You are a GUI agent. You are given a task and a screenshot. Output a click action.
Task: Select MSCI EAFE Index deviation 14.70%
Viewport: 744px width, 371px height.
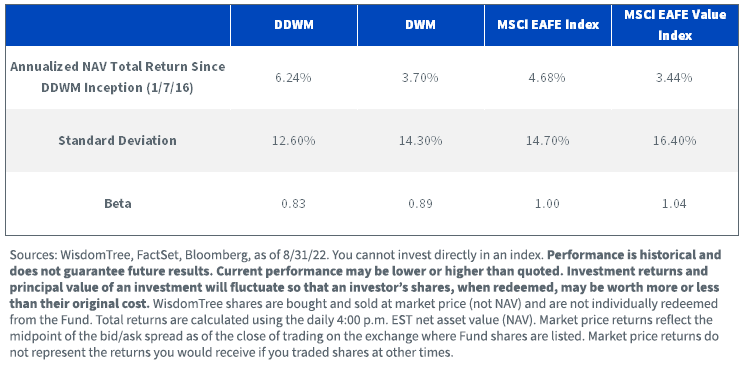tap(548, 140)
